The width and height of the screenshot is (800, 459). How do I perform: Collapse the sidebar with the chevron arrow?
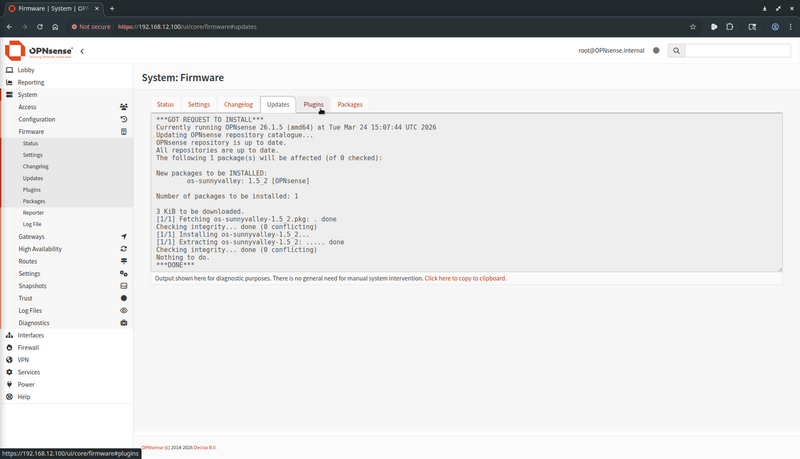[82, 51]
